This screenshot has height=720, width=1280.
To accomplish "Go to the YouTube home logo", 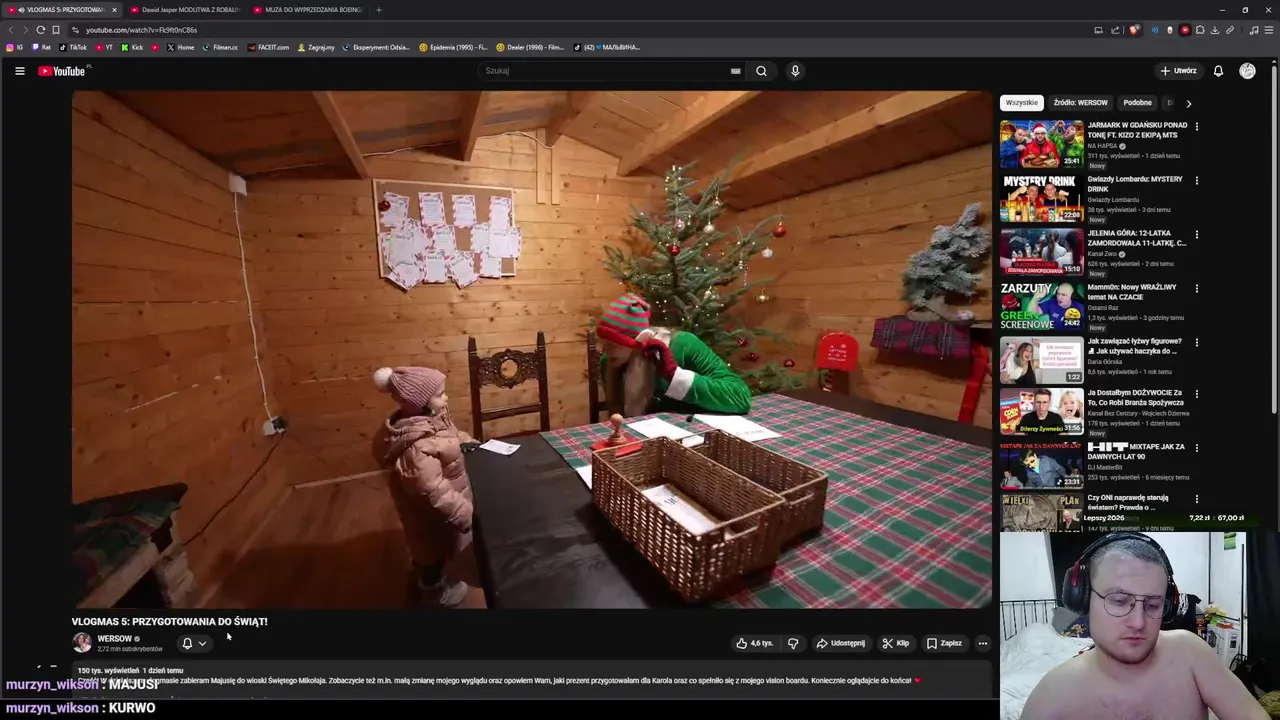I will pos(62,71).
